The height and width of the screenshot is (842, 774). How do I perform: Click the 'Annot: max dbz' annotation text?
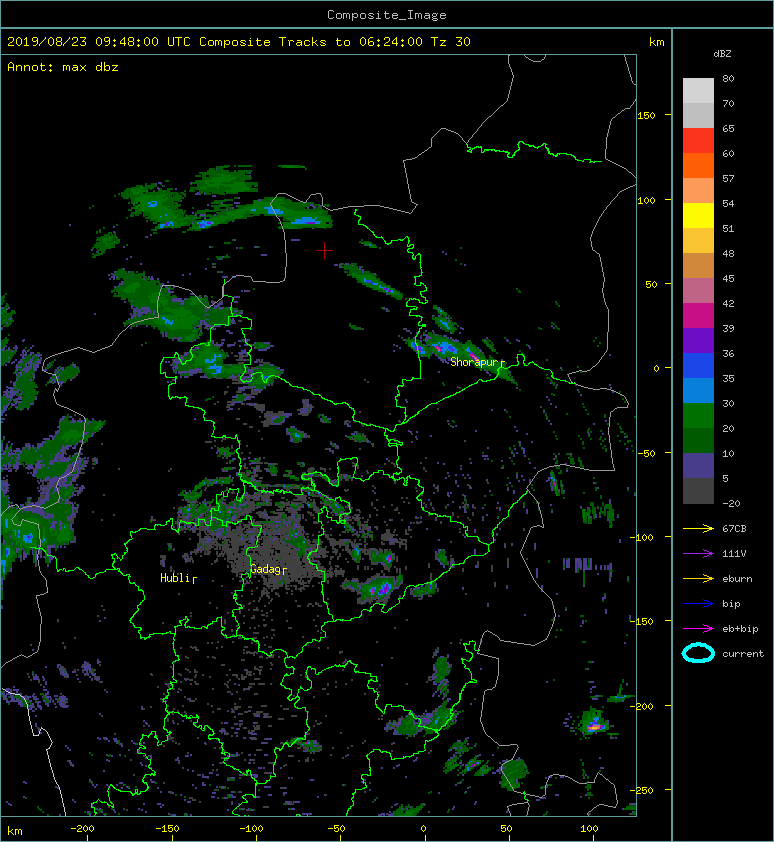pos(63,67)
